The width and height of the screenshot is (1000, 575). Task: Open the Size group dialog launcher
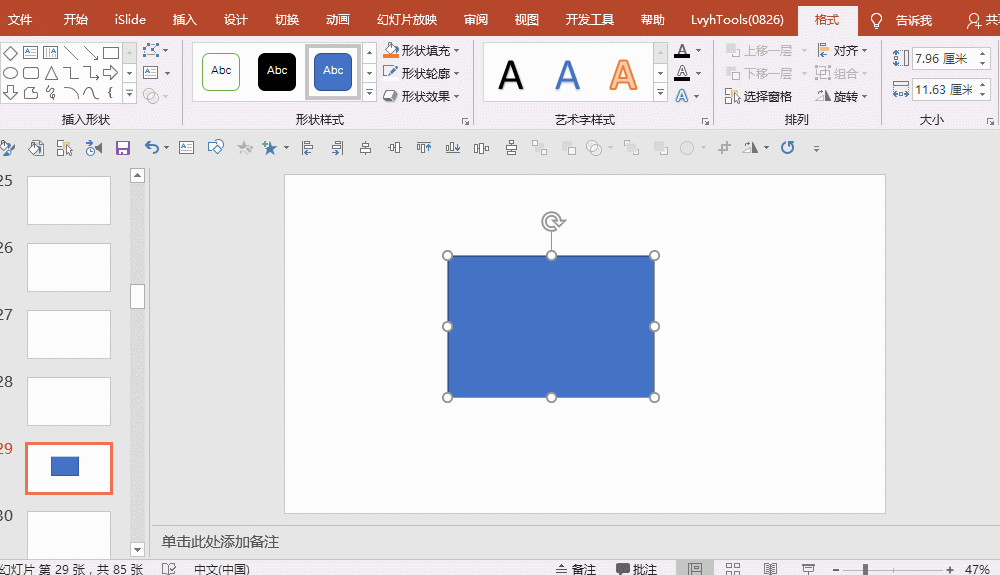point(990,121)
